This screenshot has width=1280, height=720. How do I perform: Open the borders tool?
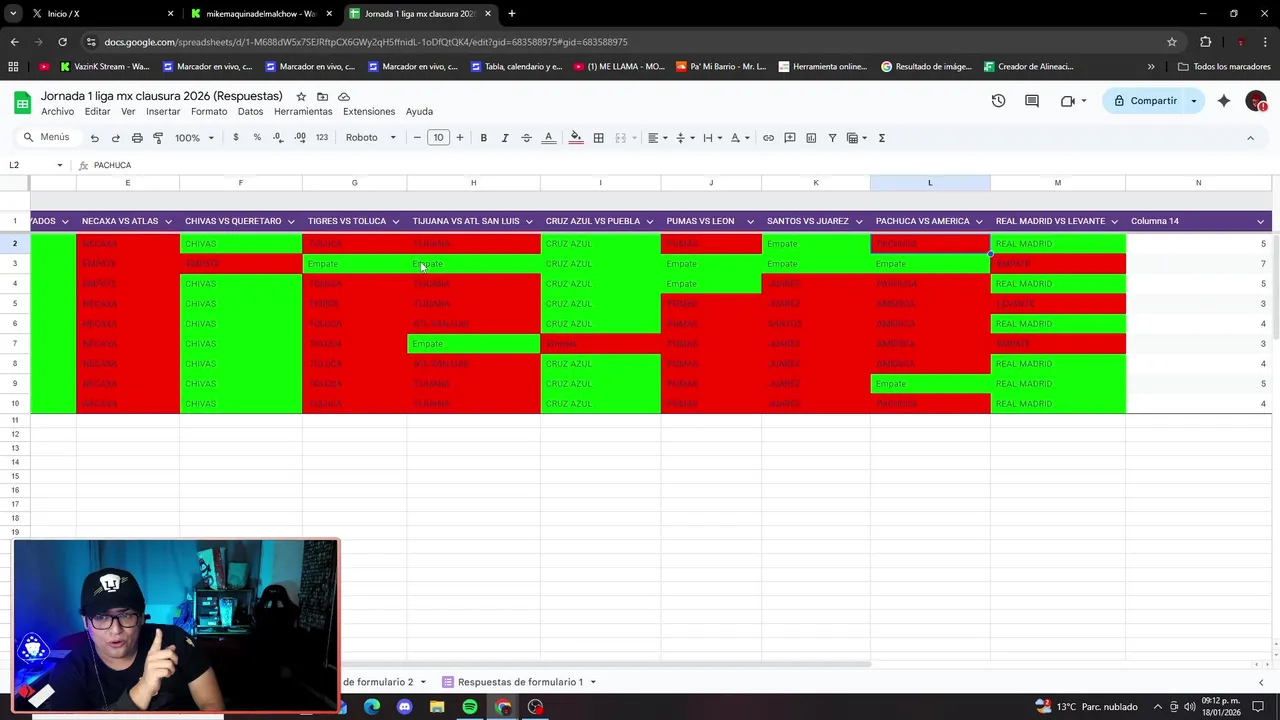tap(598, 138)
